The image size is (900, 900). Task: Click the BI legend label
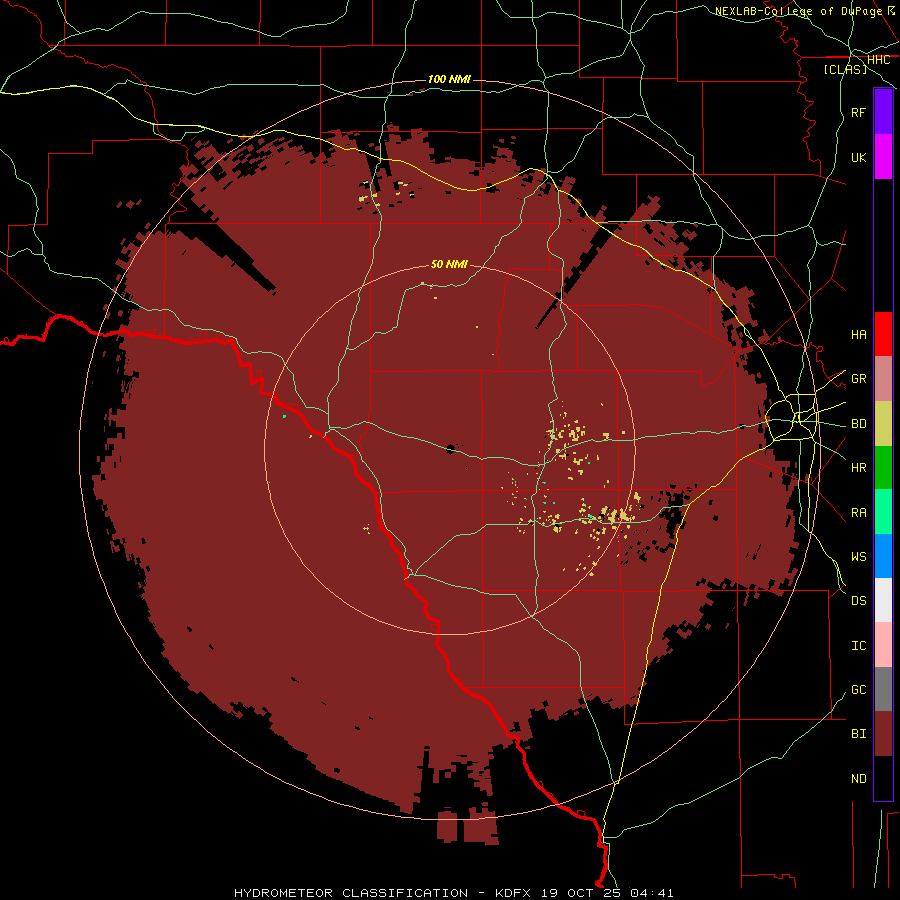pos(859,734)
